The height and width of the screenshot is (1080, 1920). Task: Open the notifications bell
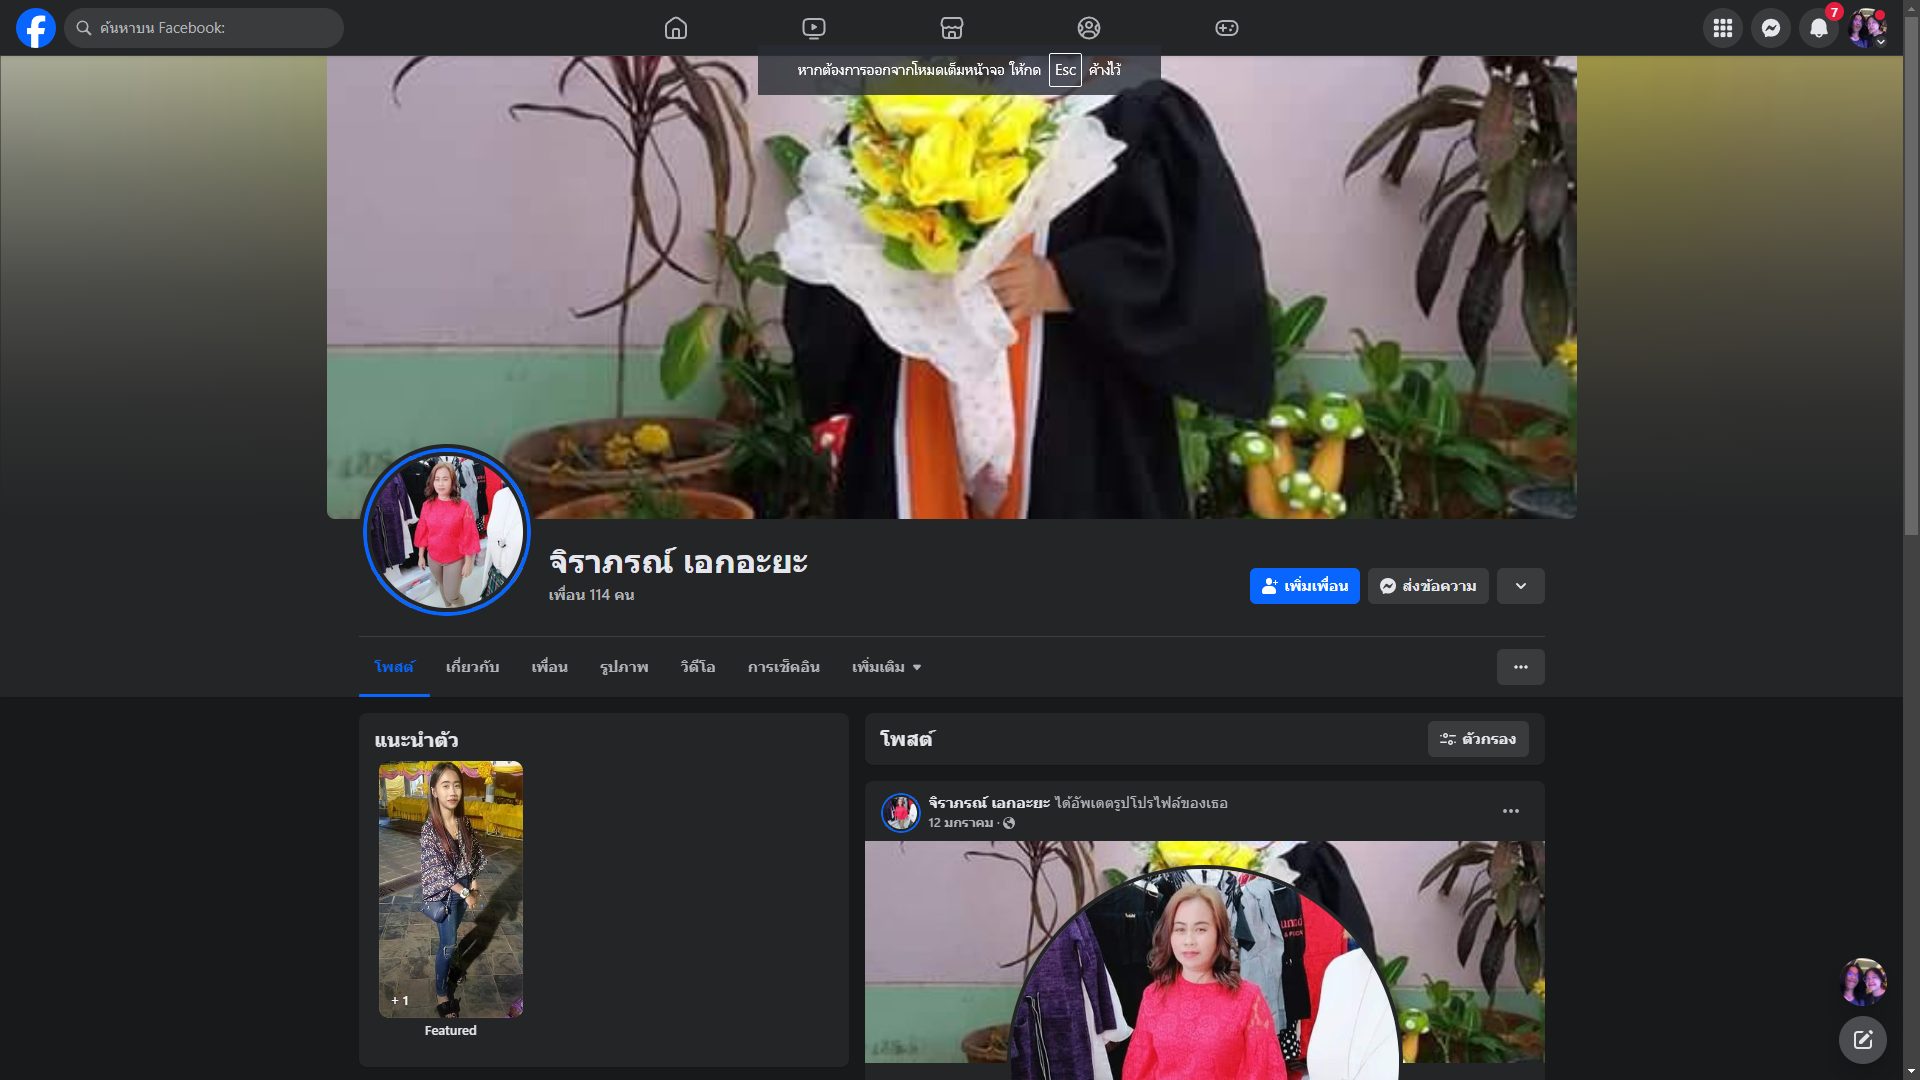[1819, 28]
